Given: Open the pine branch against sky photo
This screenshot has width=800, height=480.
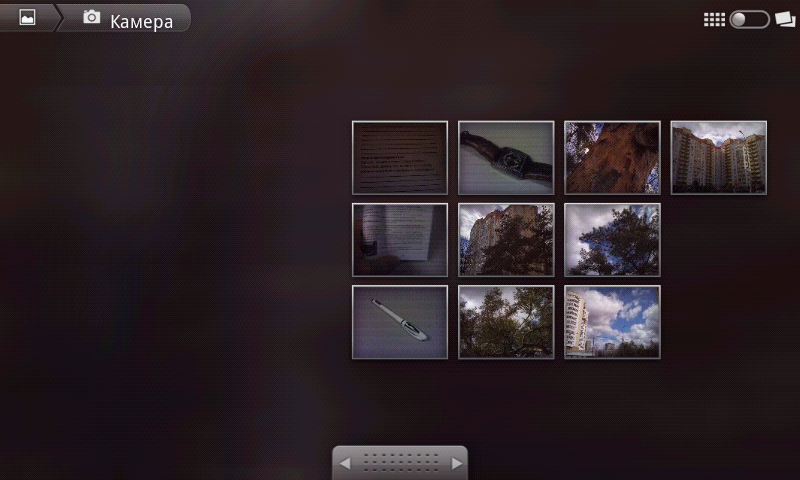Looking at the screenshot, I should tap(612, 240).
